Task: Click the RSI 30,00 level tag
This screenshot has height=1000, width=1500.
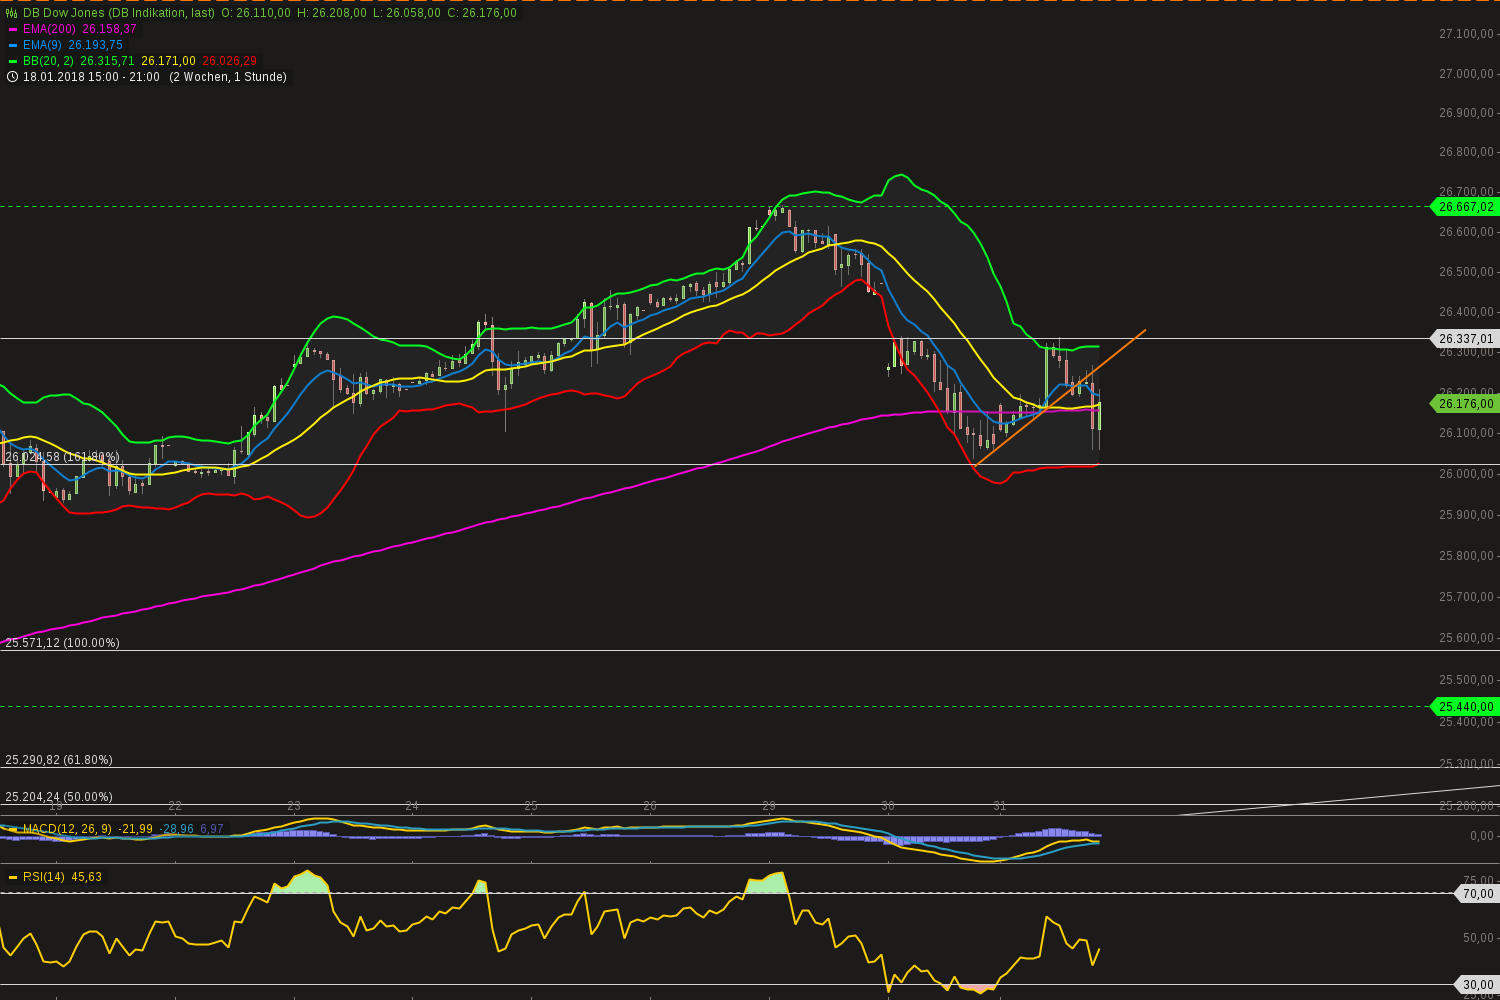Action: [x=1476, y=985]
